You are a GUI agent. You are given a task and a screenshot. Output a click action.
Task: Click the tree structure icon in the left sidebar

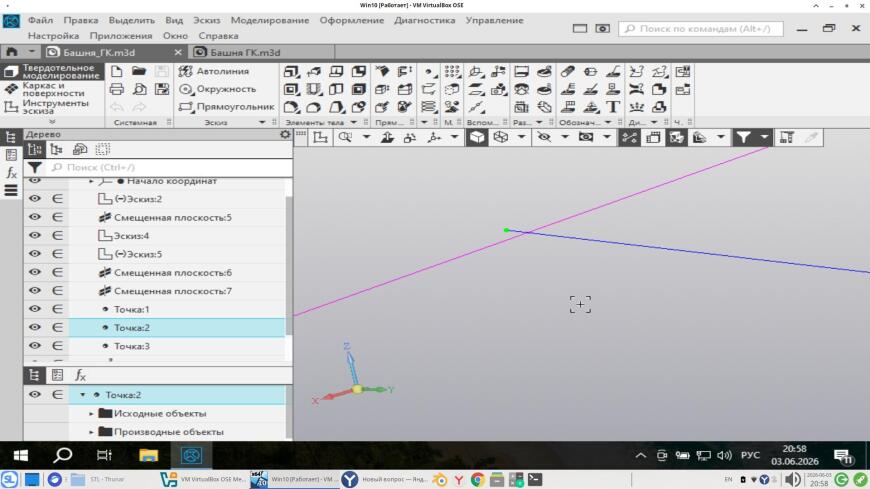pos(11,137)
